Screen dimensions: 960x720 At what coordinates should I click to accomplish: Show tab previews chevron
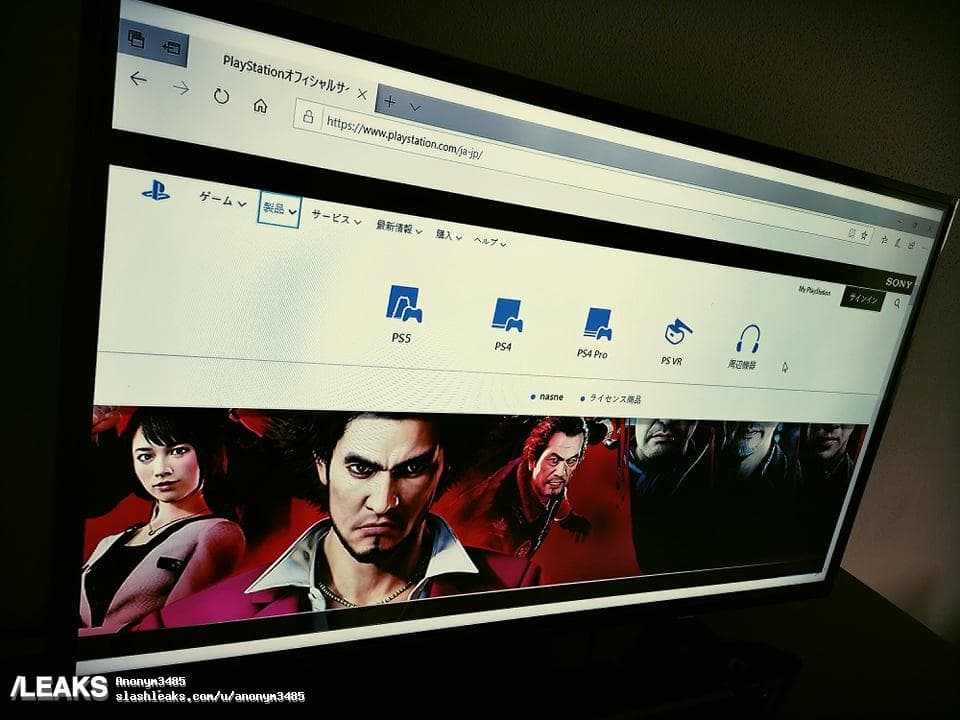(x=415, y=107)
